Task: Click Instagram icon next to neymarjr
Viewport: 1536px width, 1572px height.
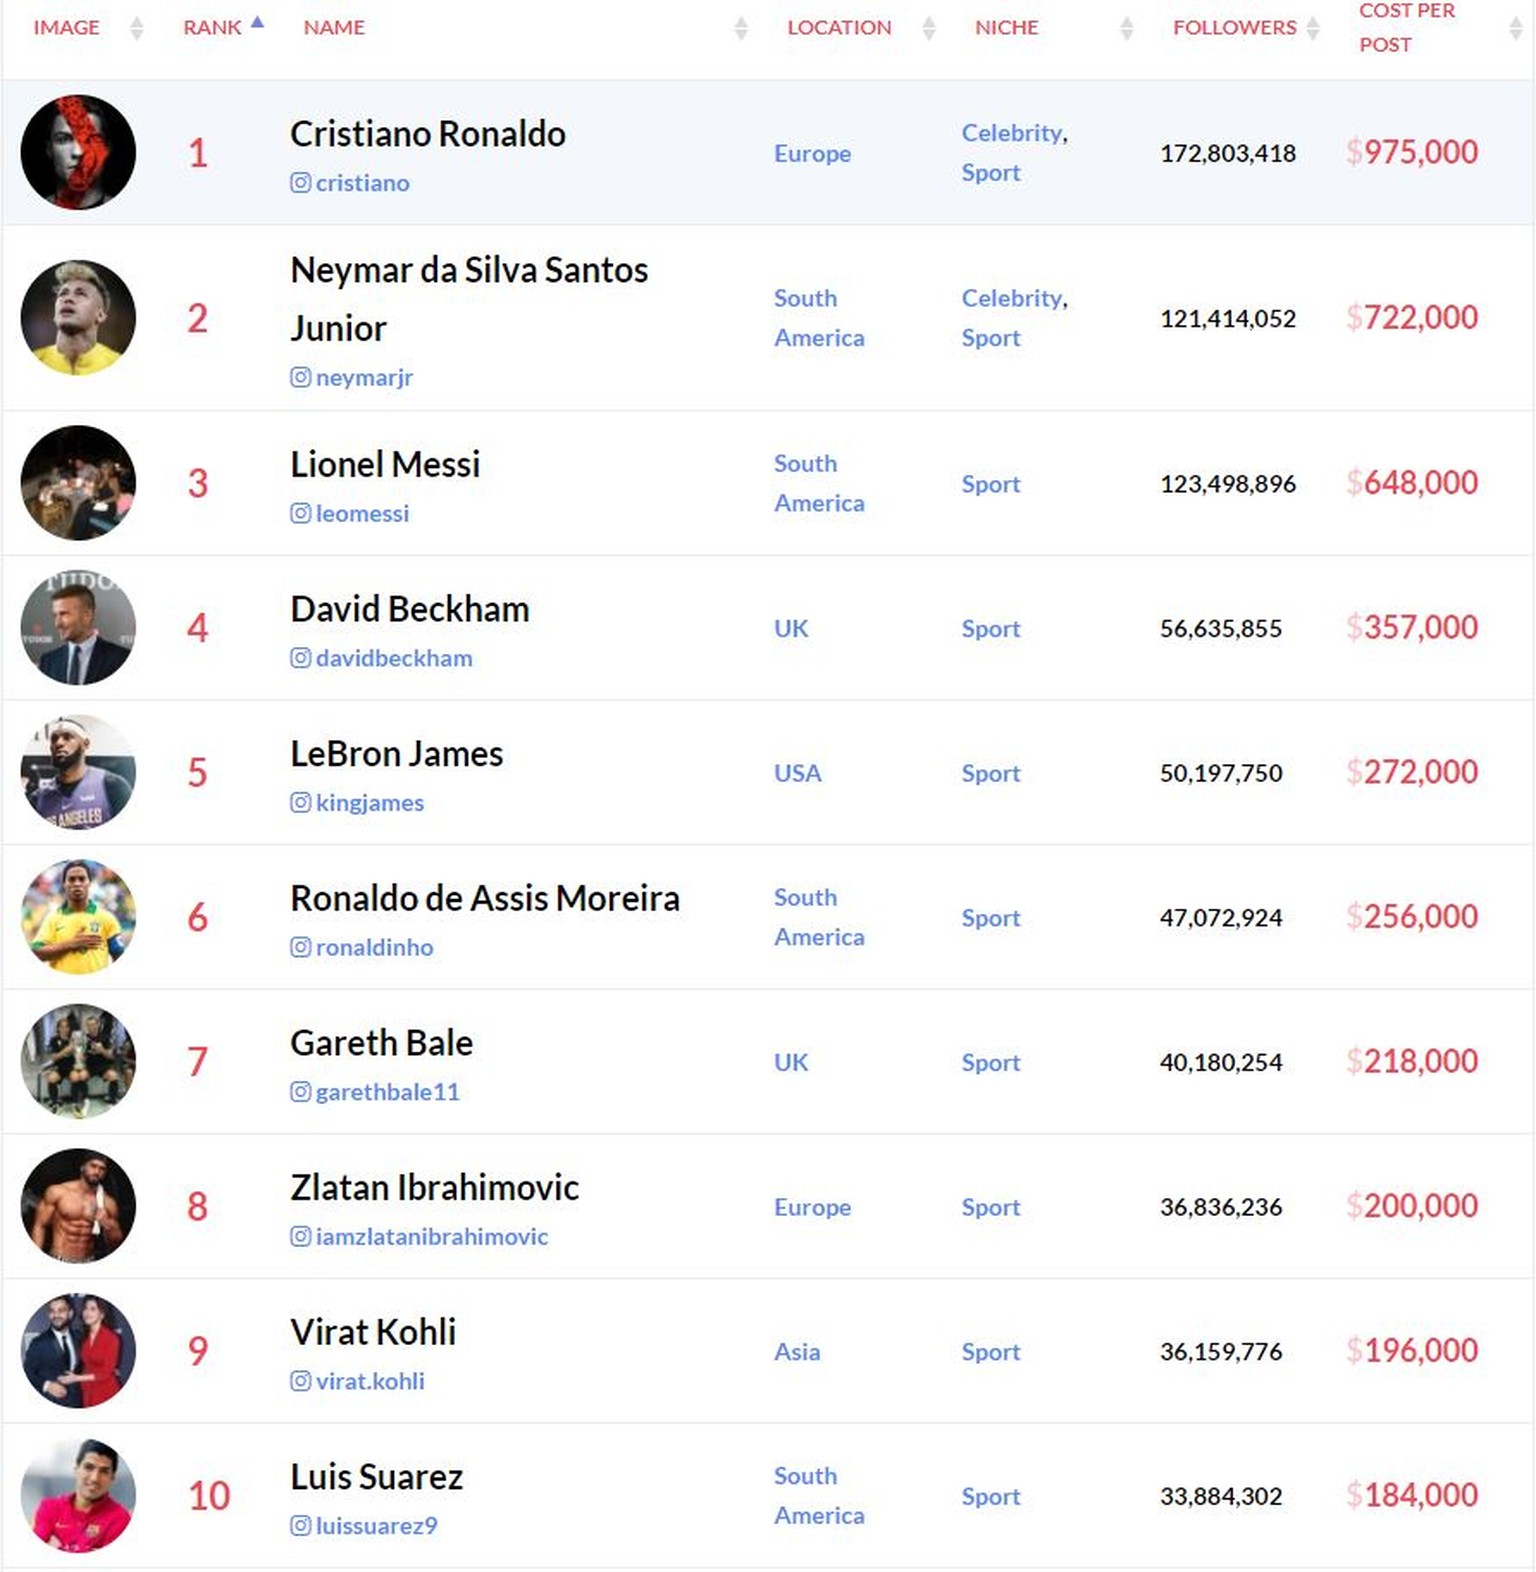Action: tap(300, 378)
